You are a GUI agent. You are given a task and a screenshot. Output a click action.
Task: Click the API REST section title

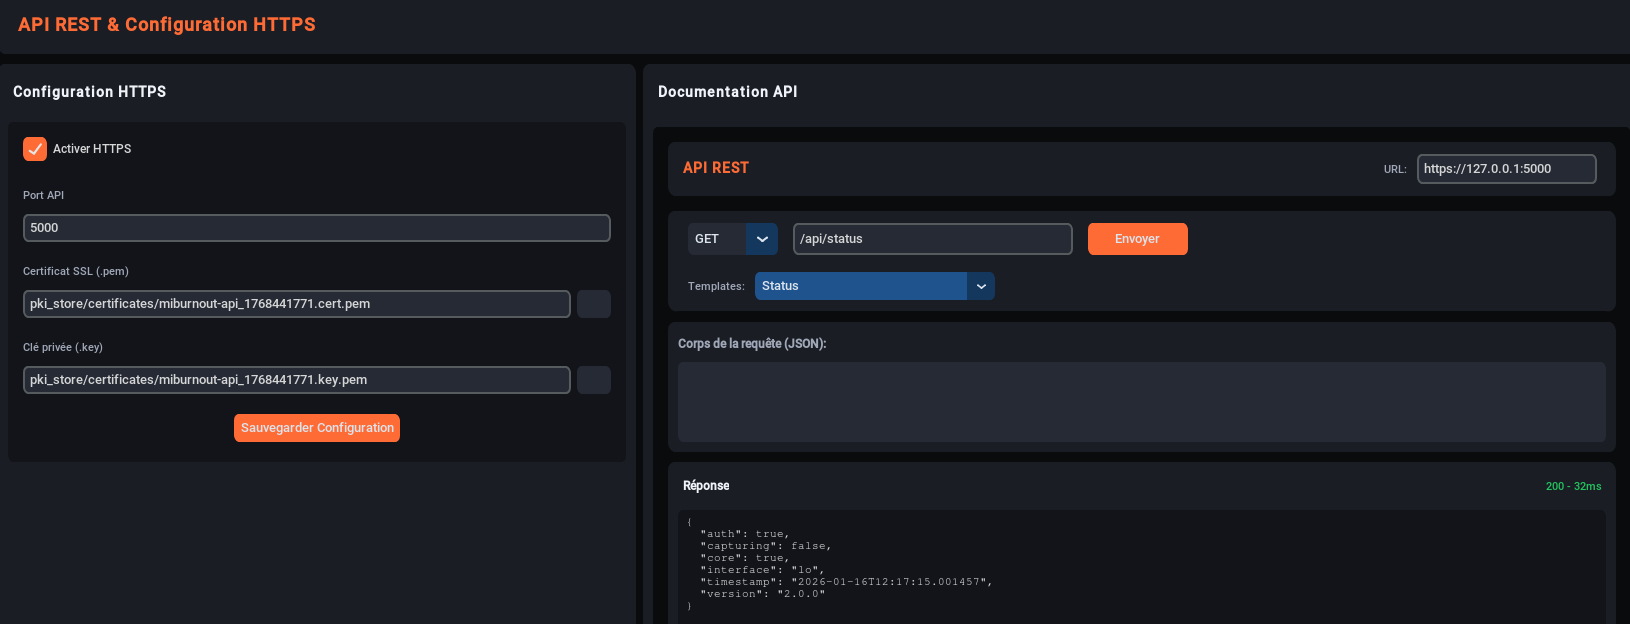coord(716,168)
